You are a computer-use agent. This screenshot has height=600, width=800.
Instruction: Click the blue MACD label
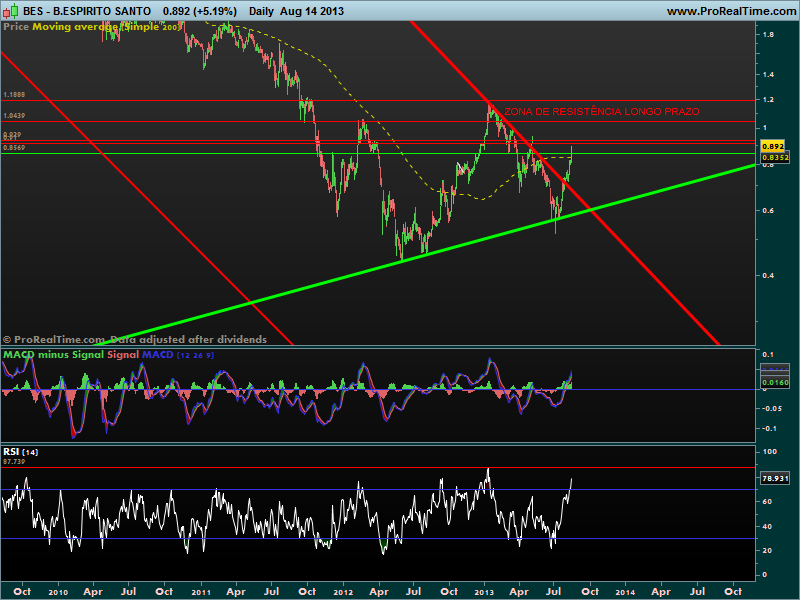point(158,355)
